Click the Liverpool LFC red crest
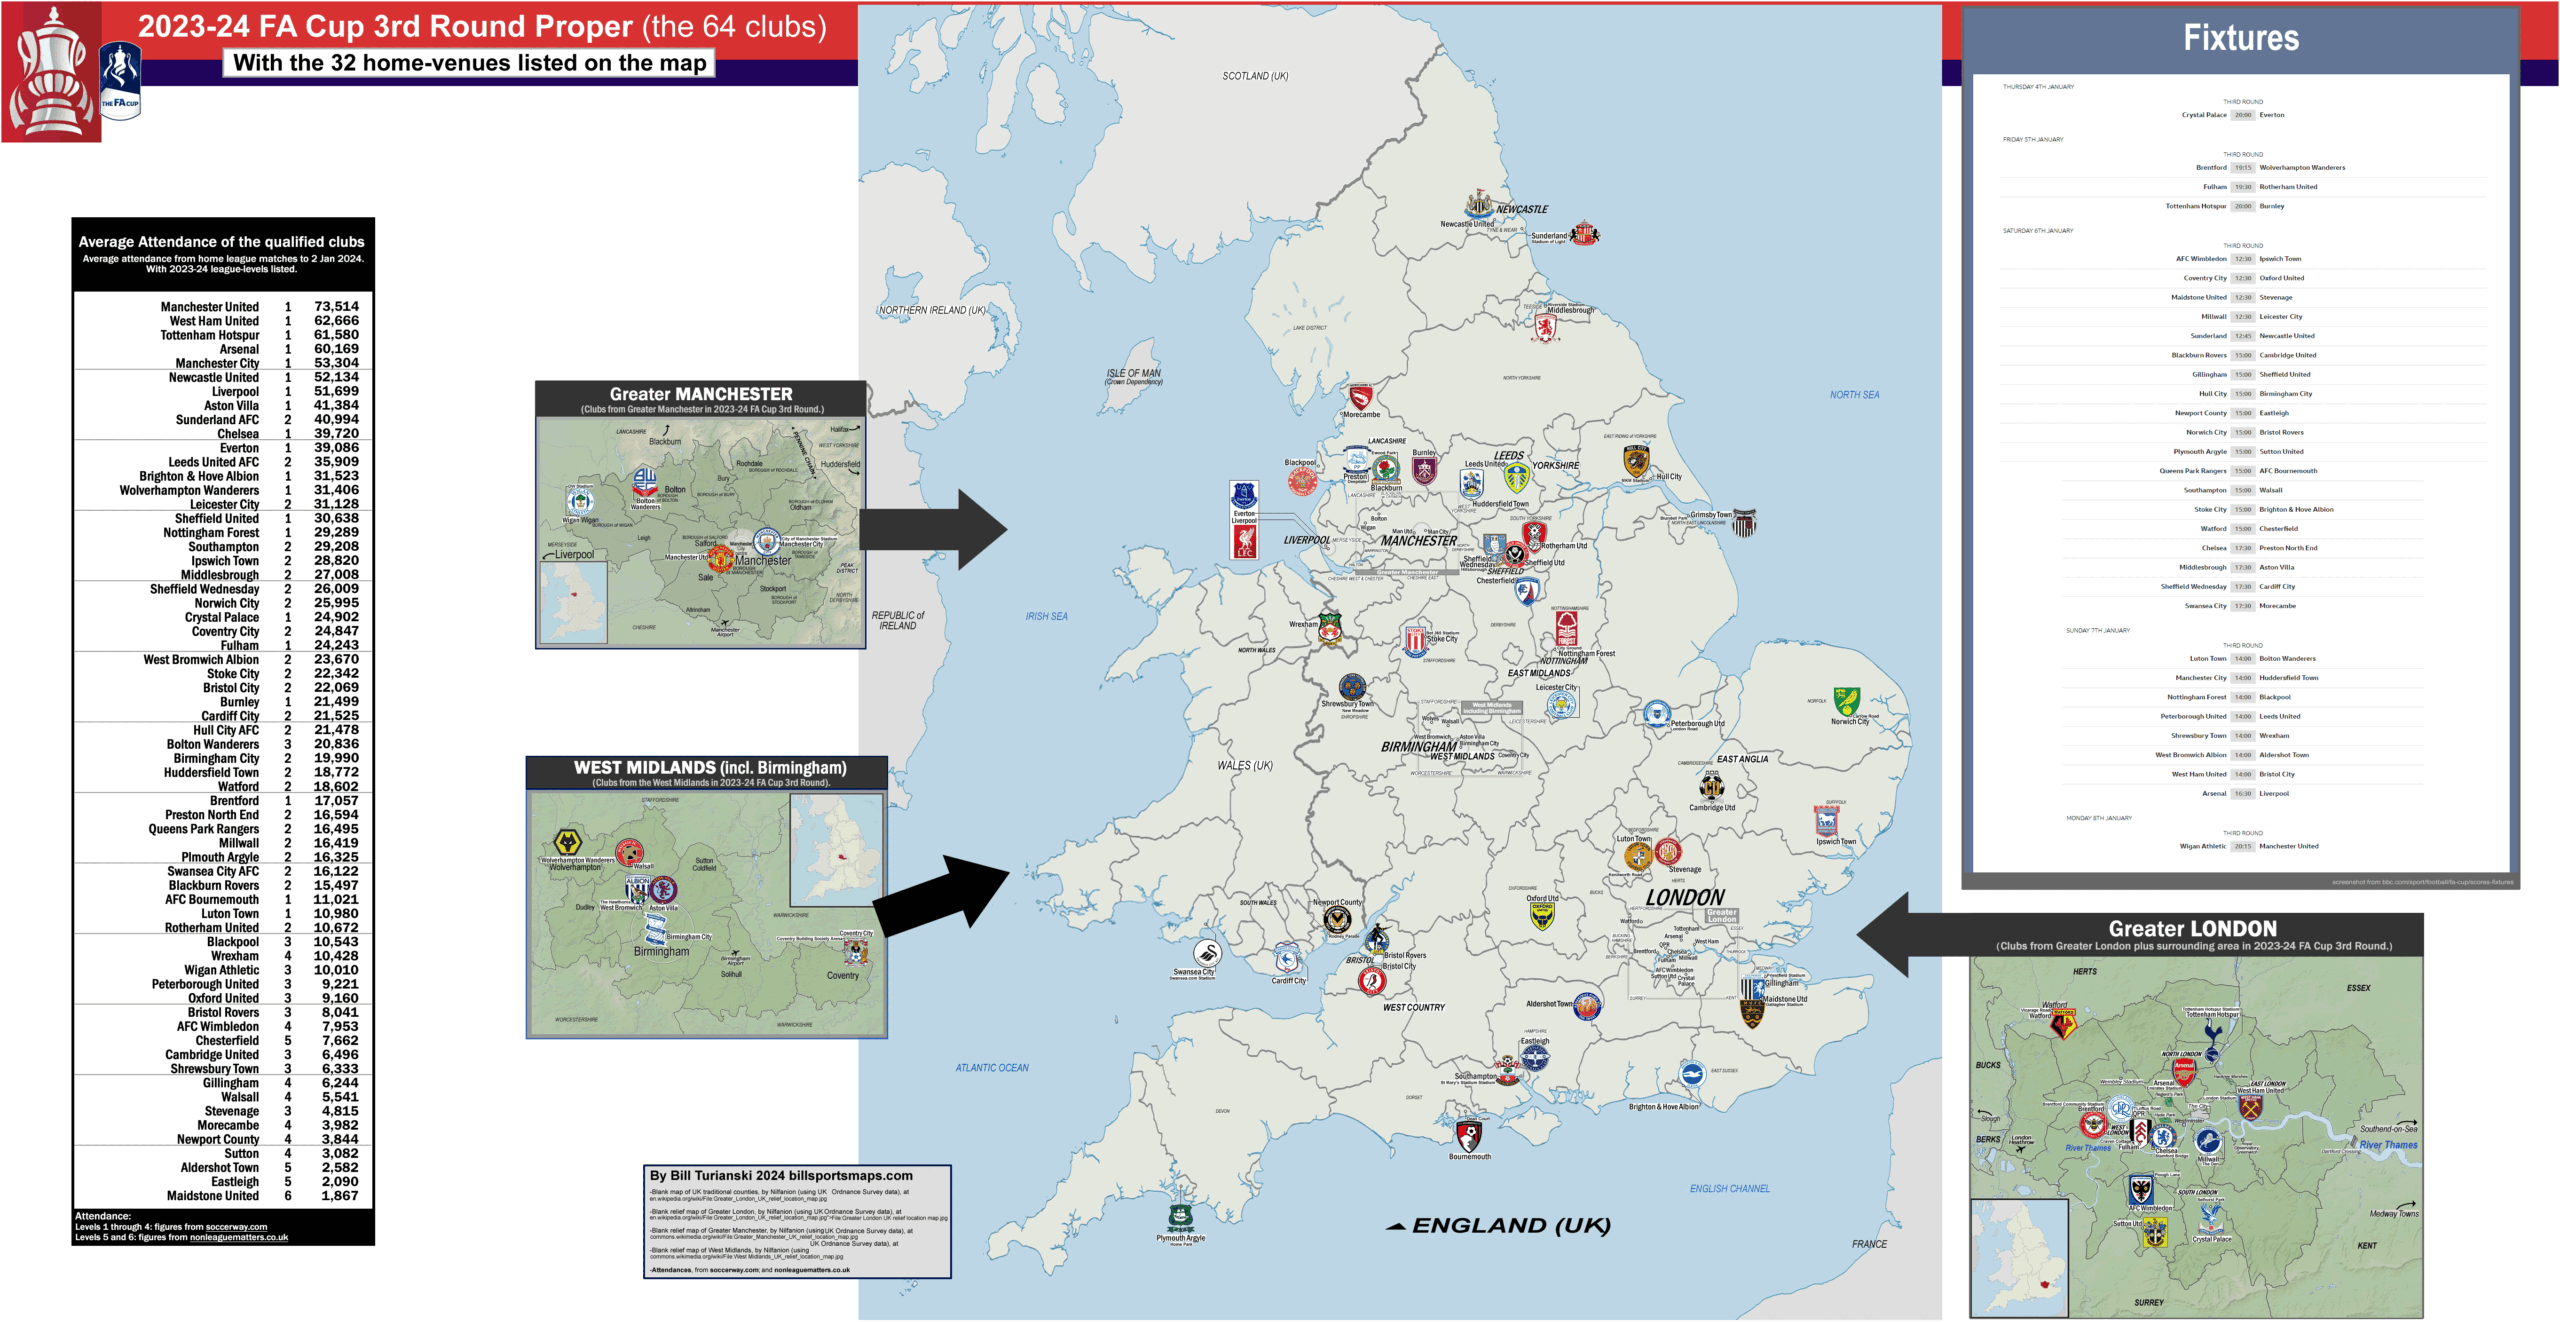2560x1322 pixels. pyautogui.click(x=1244, y=541)
